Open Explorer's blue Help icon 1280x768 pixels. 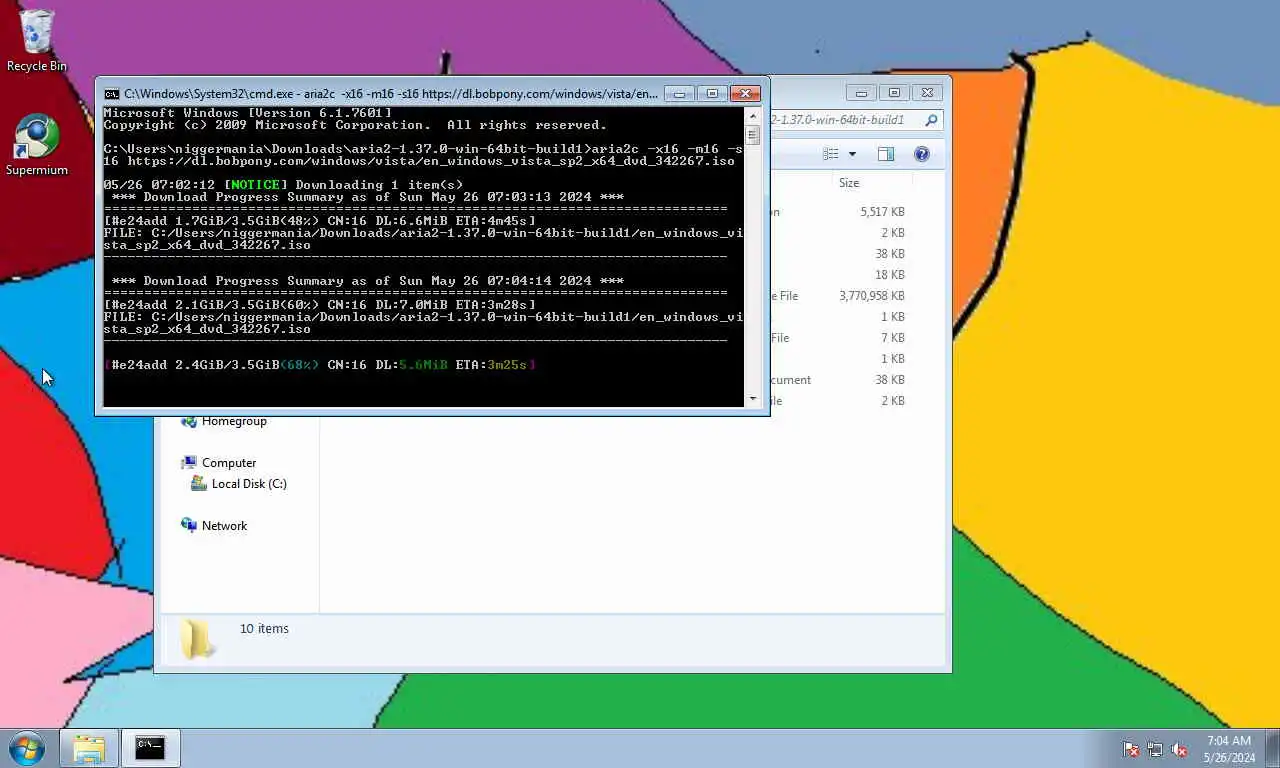tap(922, 154)
